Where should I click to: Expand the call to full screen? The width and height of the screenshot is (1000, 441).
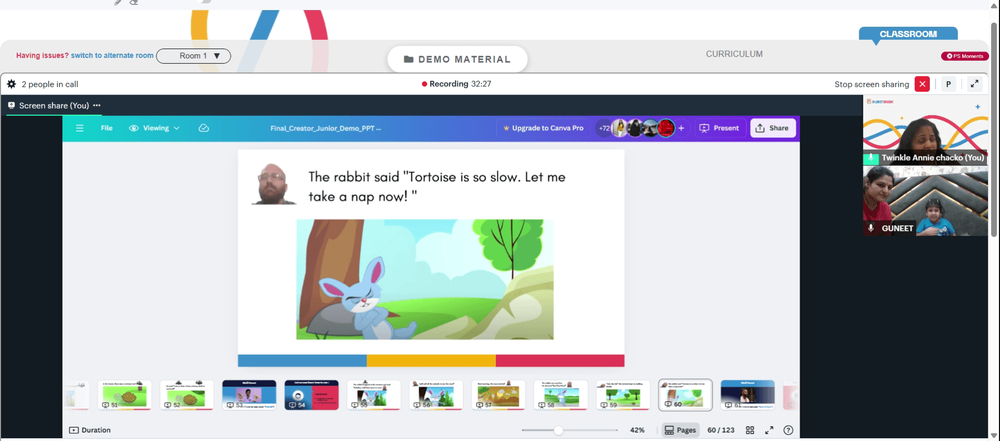(974, 84)
